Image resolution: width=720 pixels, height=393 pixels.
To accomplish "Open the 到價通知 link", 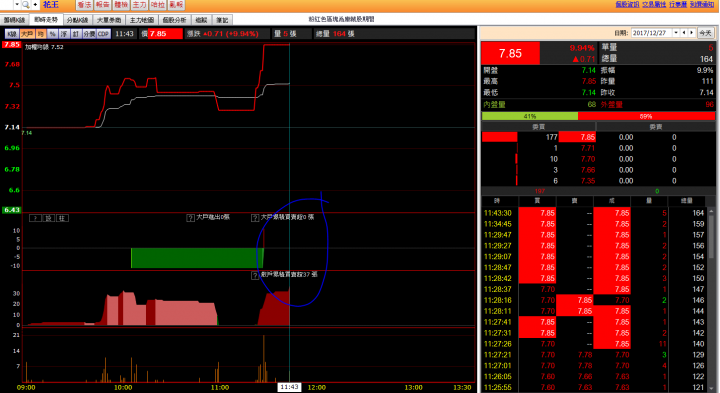I will (x=702, y=4).
